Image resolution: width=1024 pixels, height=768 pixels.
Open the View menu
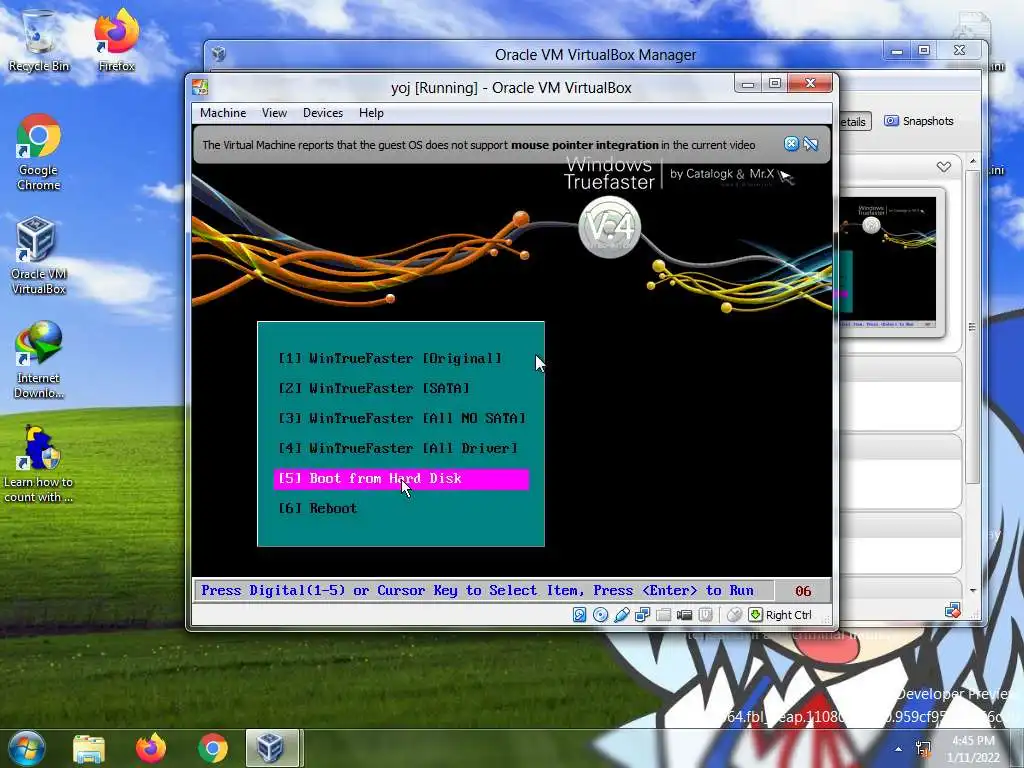pyautogui.click(x=274, y=113)
